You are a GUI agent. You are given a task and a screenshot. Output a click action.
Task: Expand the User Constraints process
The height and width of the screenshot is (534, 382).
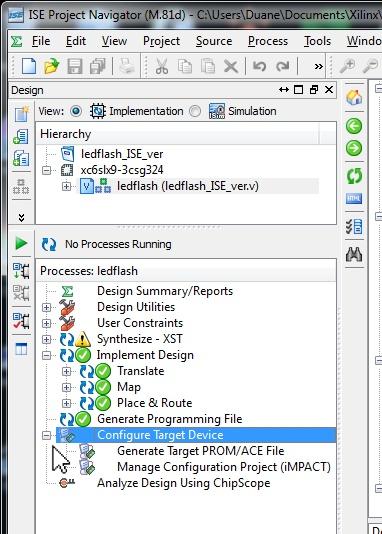pyautogui.click(x=46, y=323)
